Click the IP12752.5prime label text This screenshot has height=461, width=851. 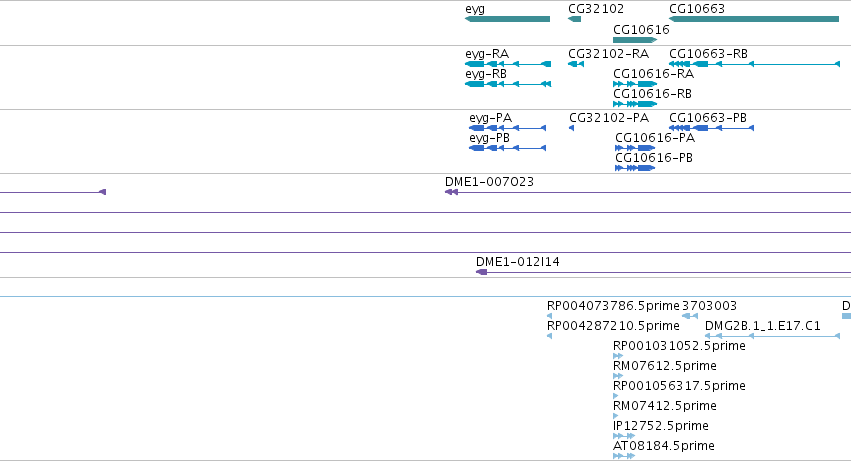click(661, 426)
